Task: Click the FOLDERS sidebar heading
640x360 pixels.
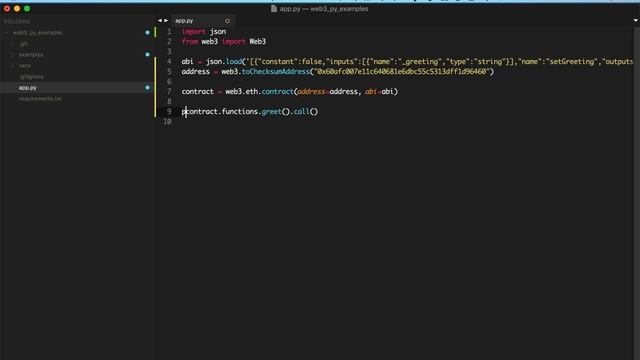Action: [17, 21]
